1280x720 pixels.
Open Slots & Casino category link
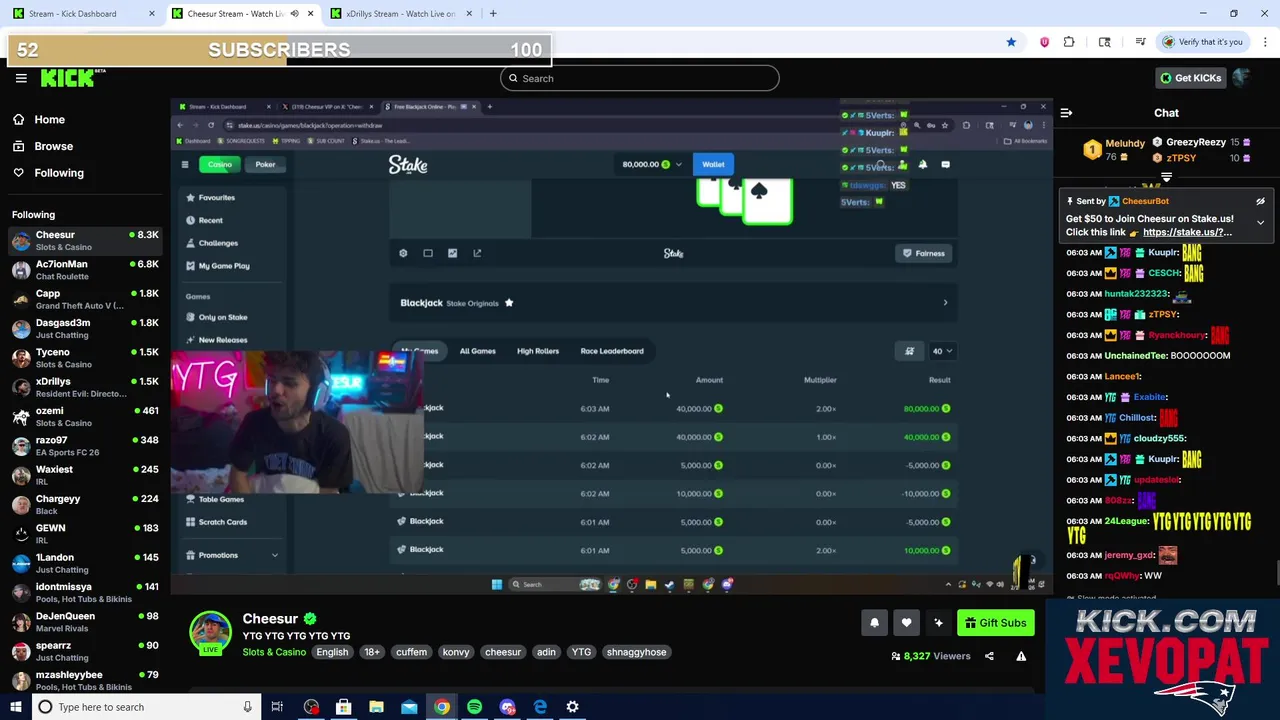coord(274,652)
